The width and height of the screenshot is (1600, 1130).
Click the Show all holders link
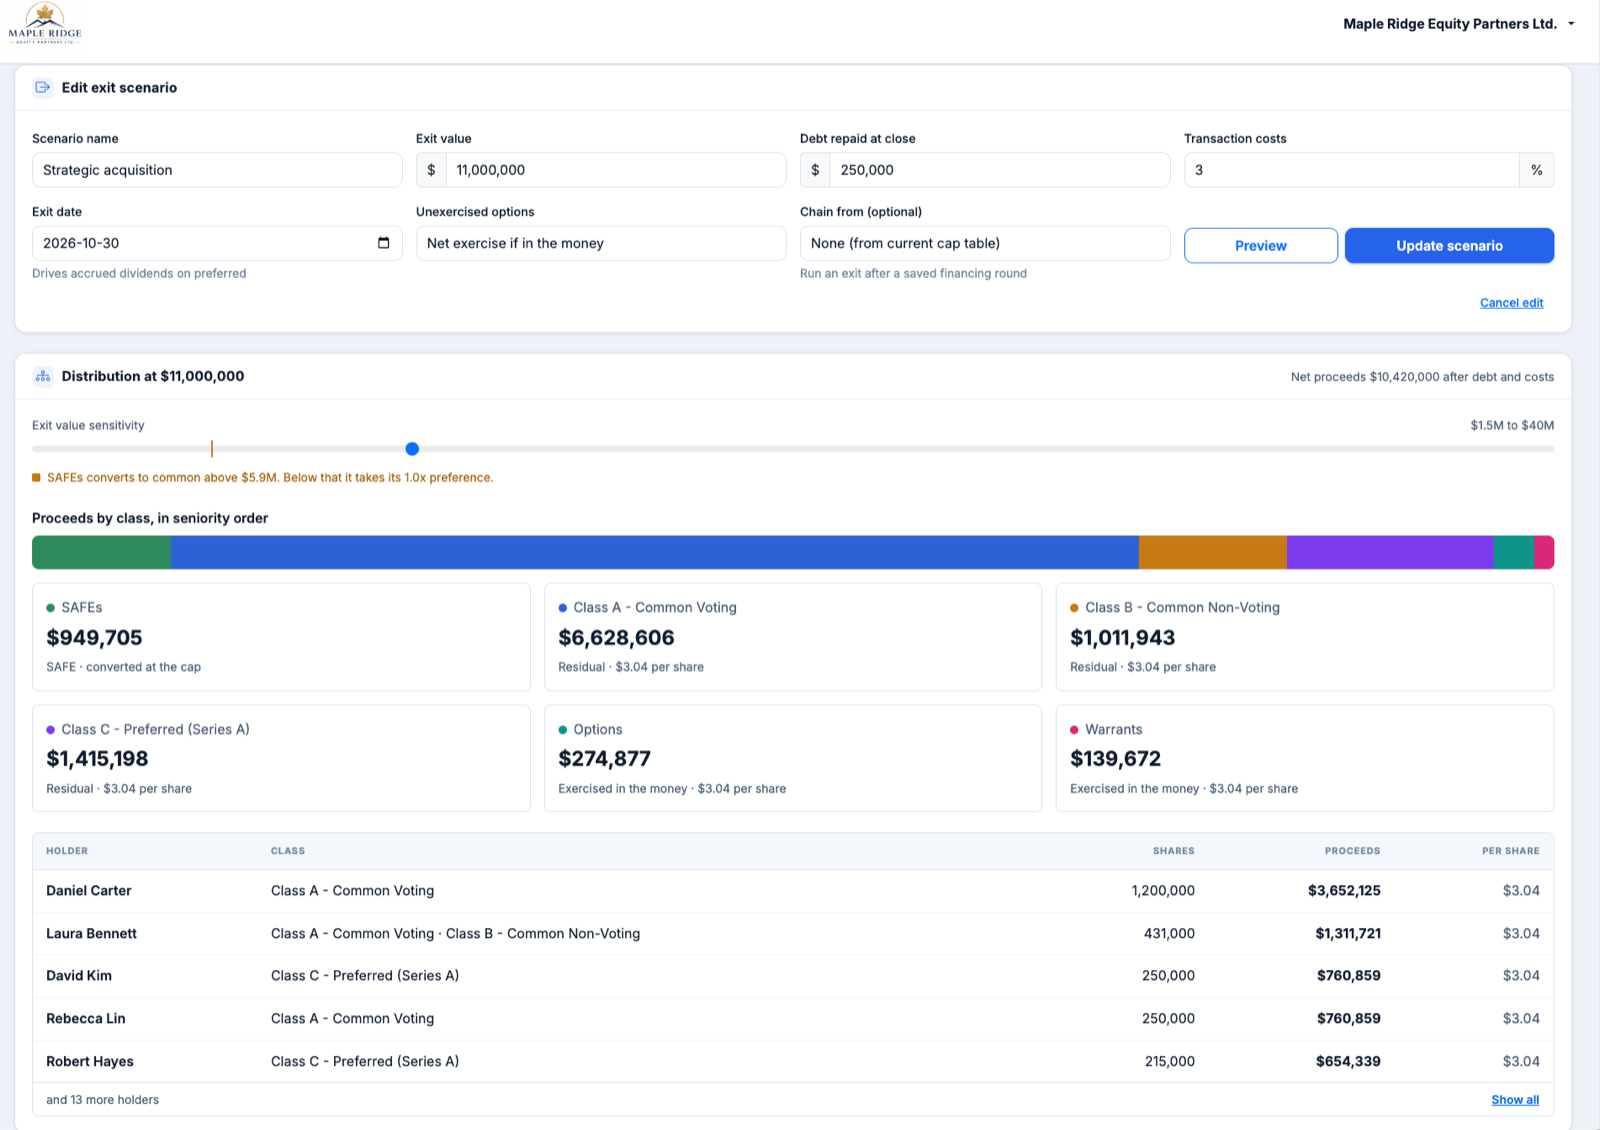[1515, 1100]
